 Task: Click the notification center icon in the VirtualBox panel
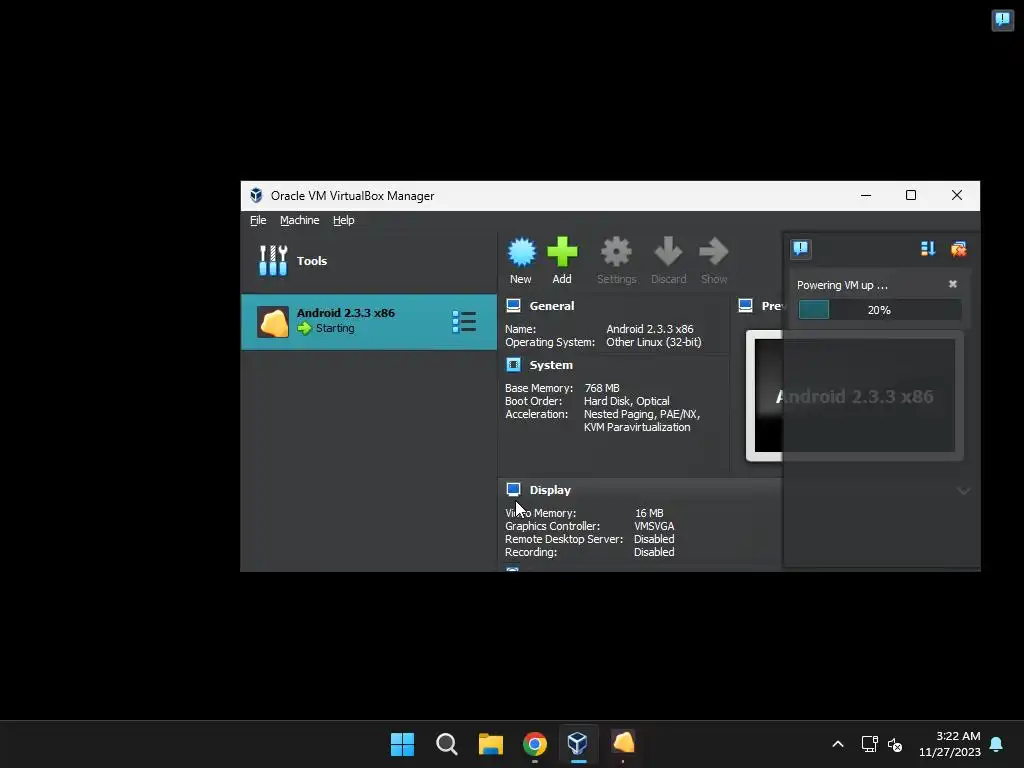[801, 249]
